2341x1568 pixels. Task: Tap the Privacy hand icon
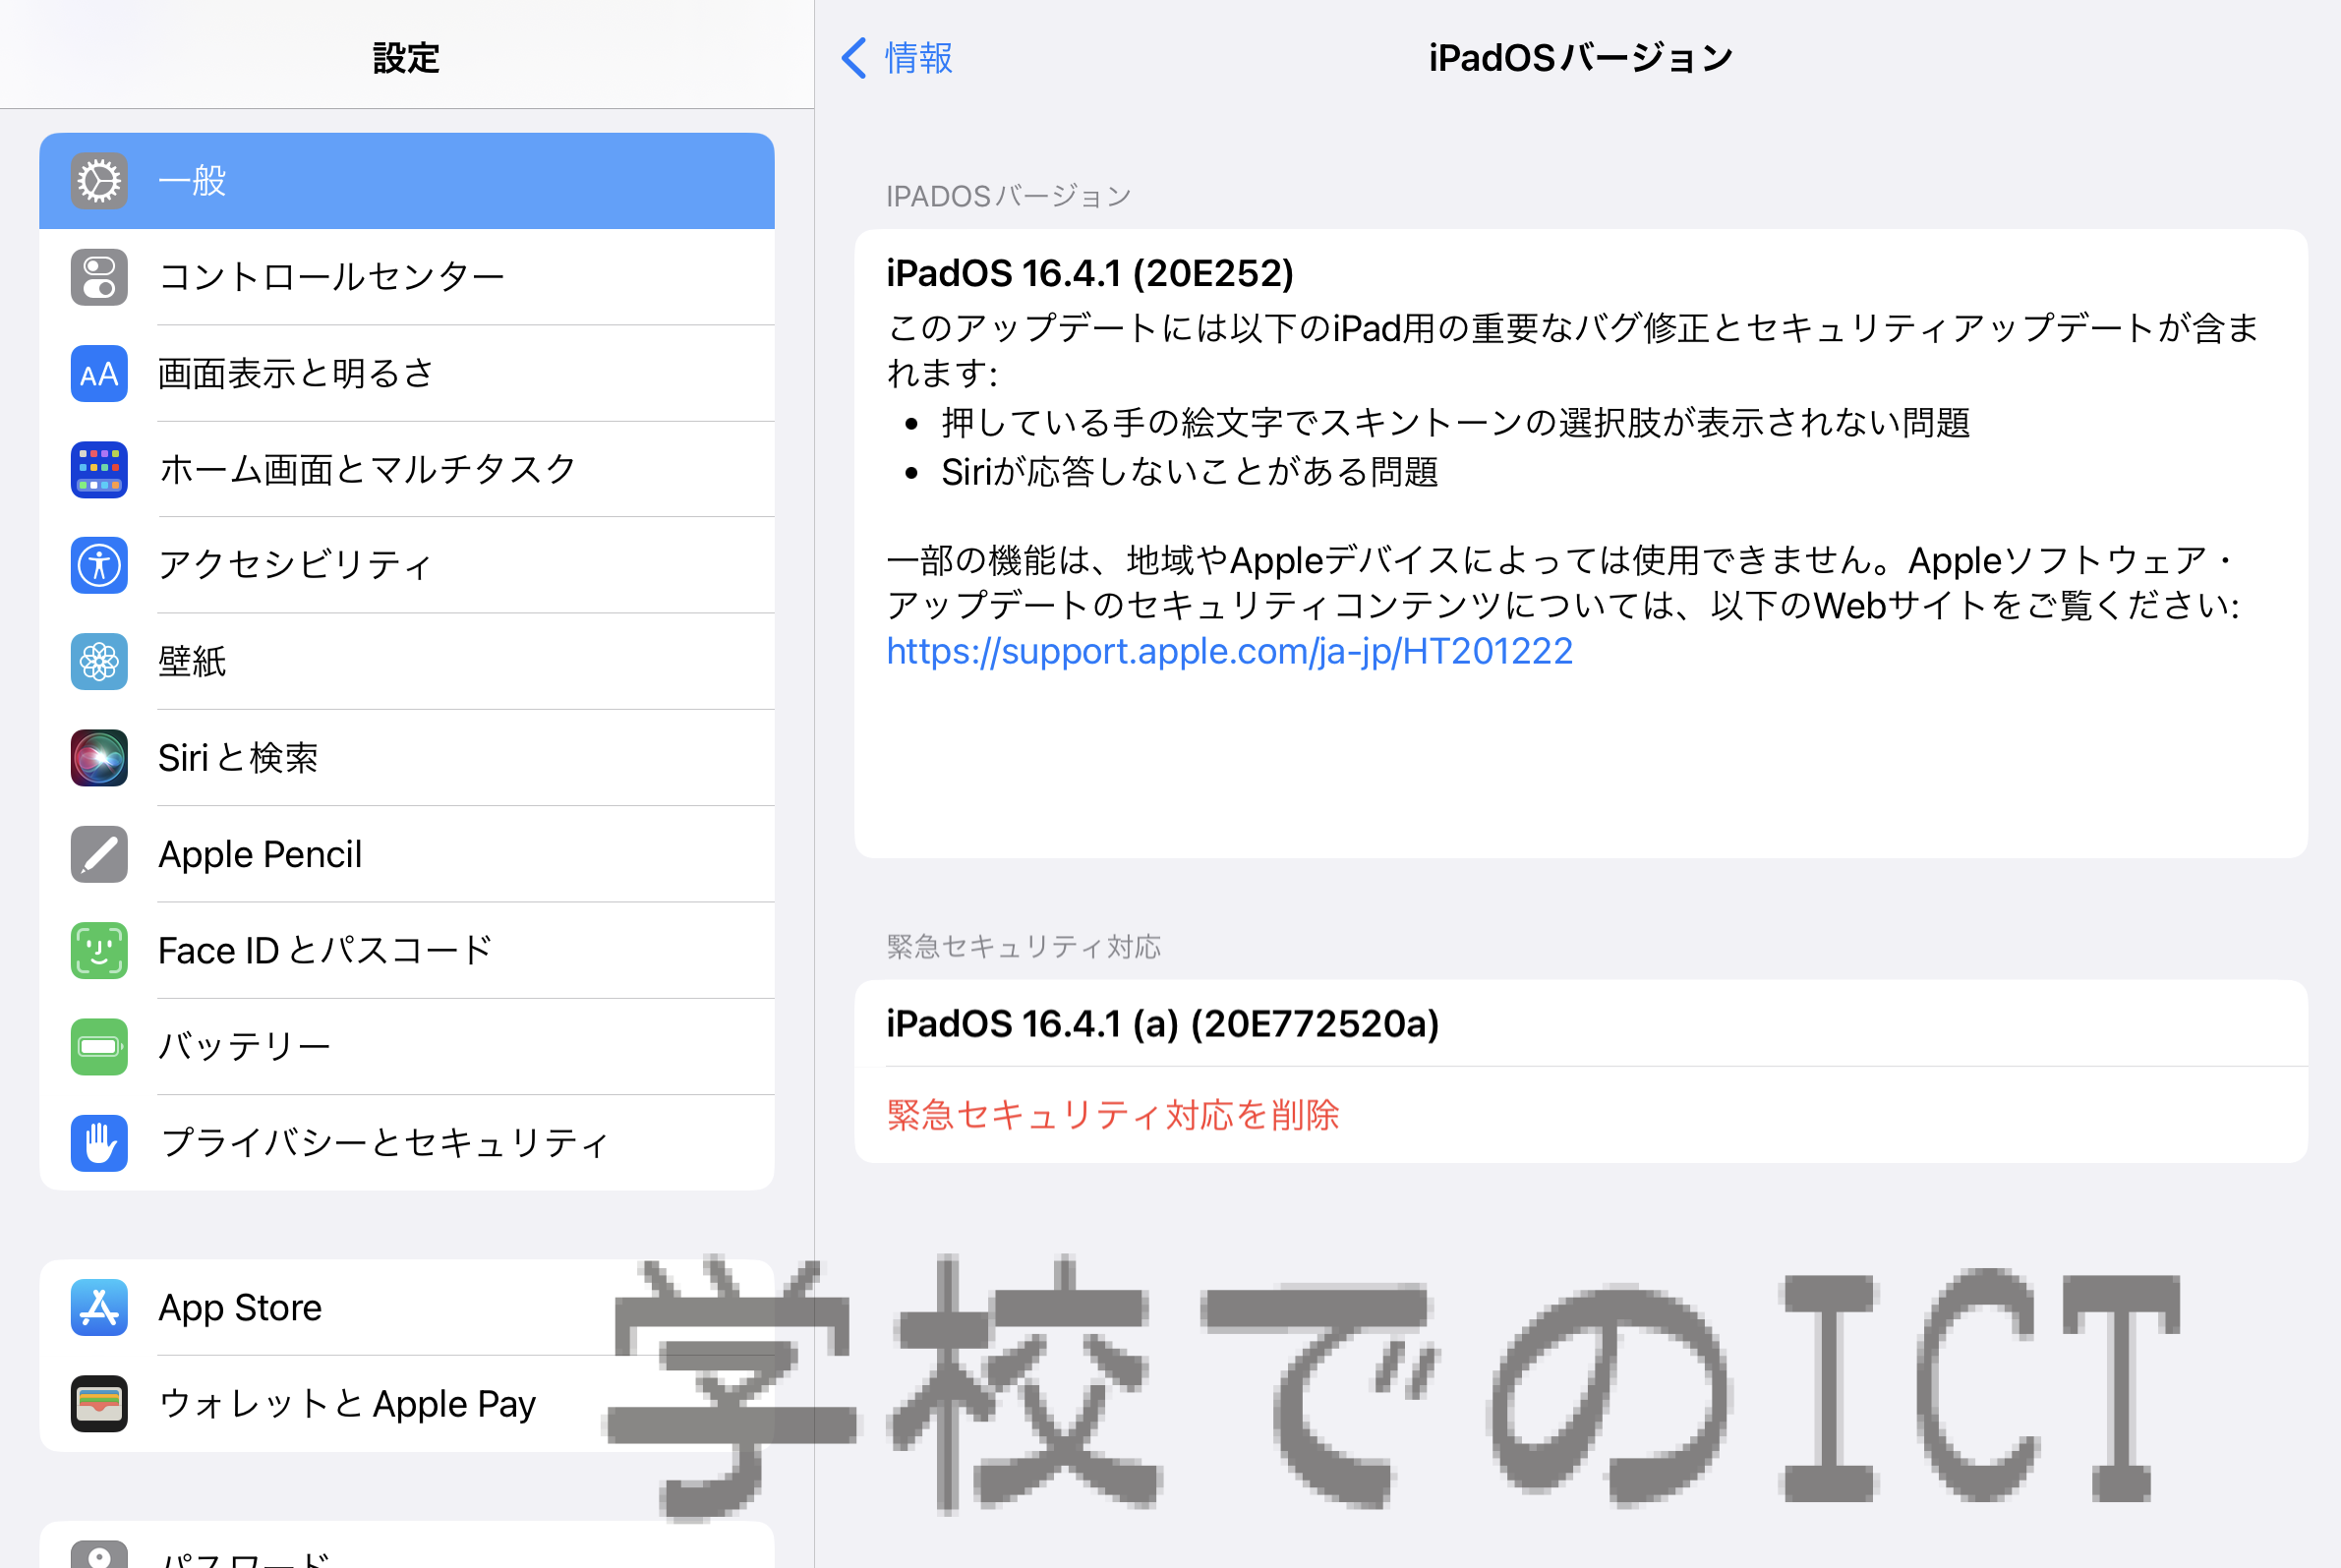99,1142
